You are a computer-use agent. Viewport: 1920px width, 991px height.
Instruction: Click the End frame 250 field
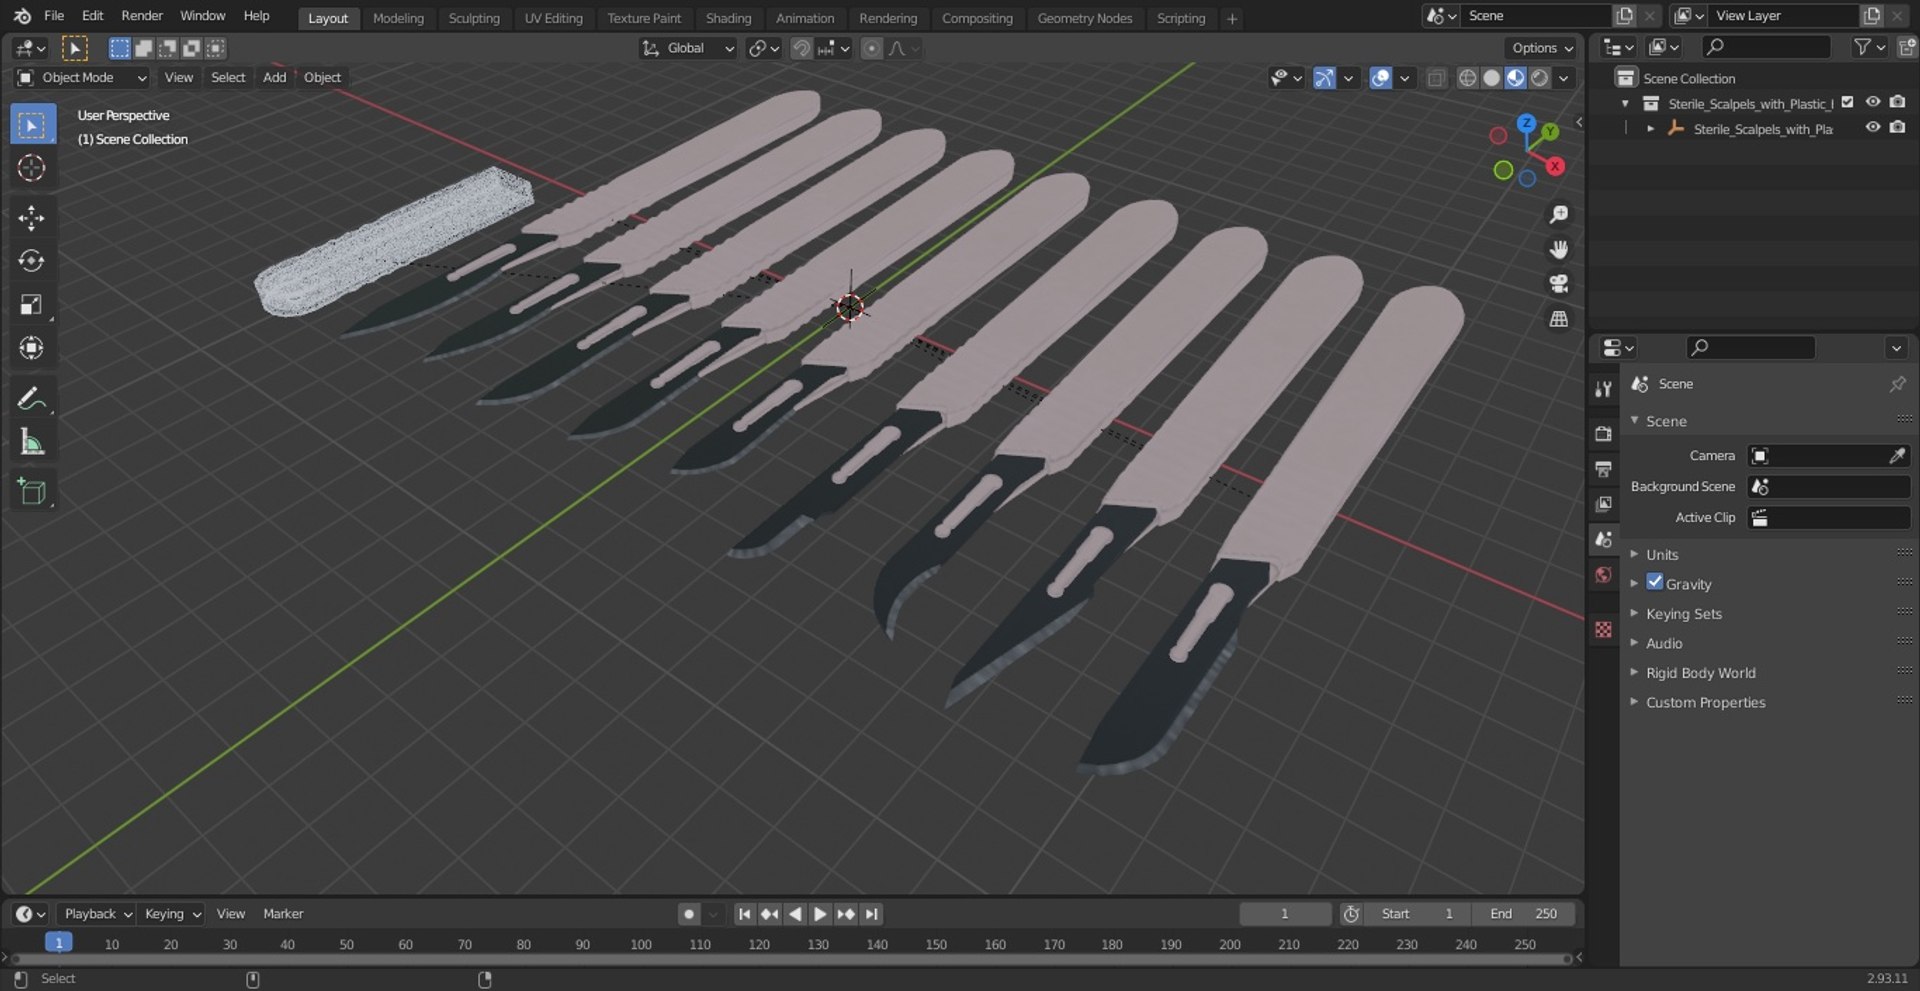[1524, 913]
